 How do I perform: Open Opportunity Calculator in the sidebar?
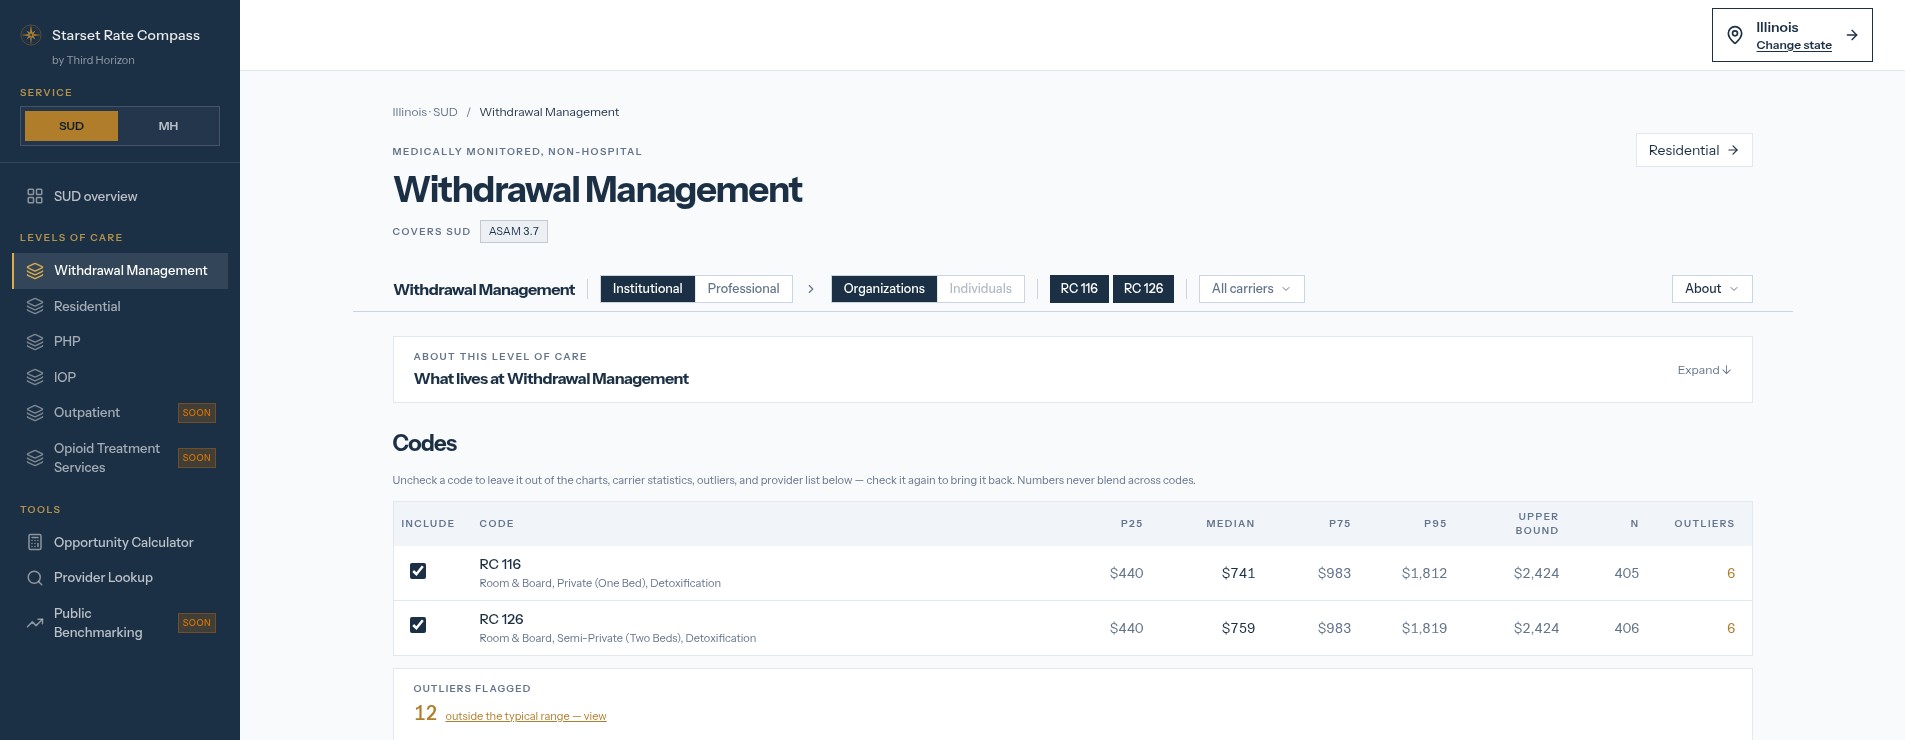(x=120, y=542)
